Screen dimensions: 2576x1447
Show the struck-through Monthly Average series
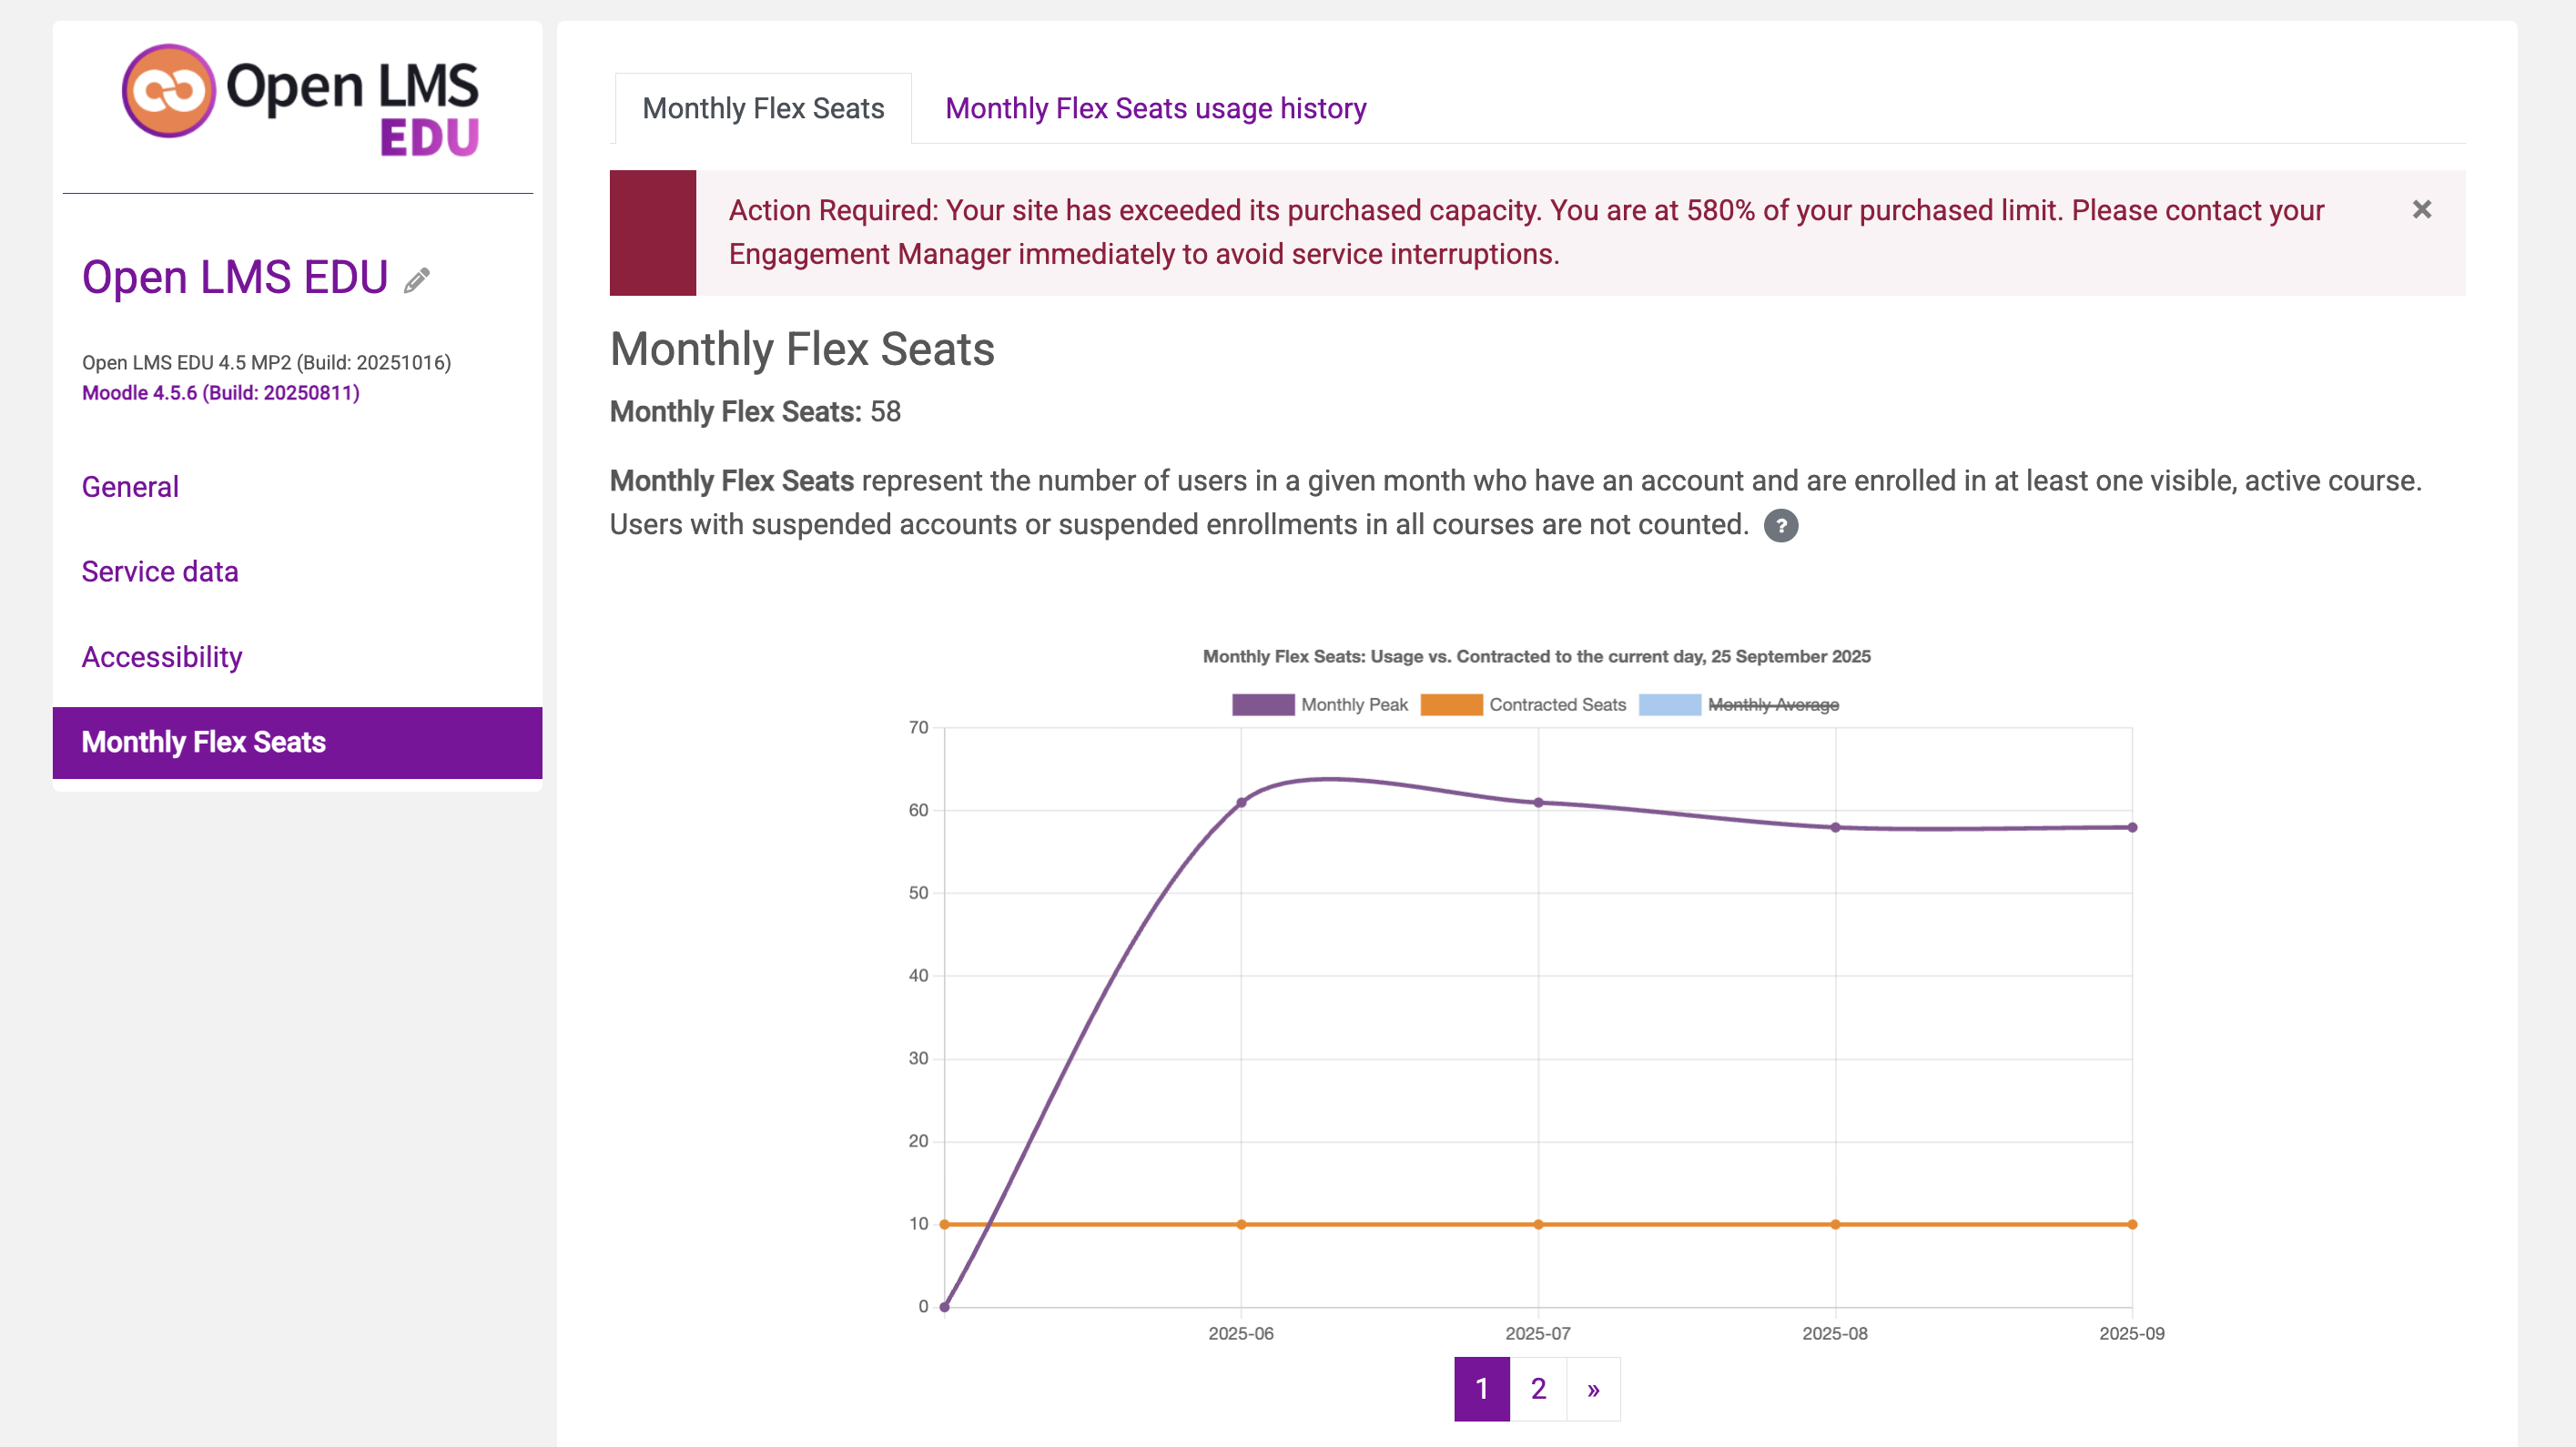tap(1773, 705)
